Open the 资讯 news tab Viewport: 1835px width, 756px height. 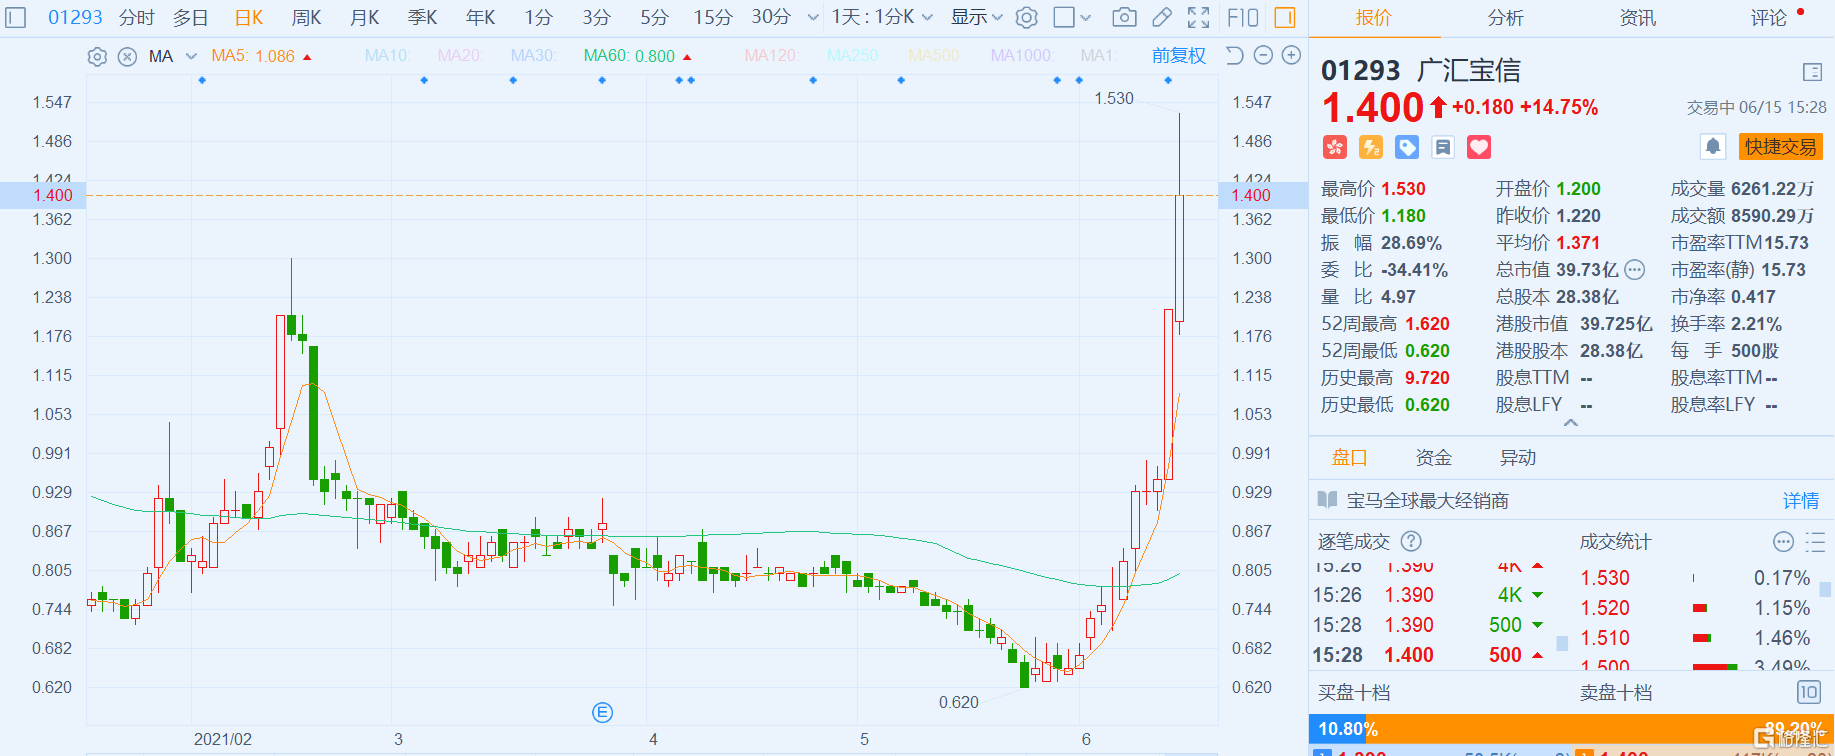point(1637,18)
